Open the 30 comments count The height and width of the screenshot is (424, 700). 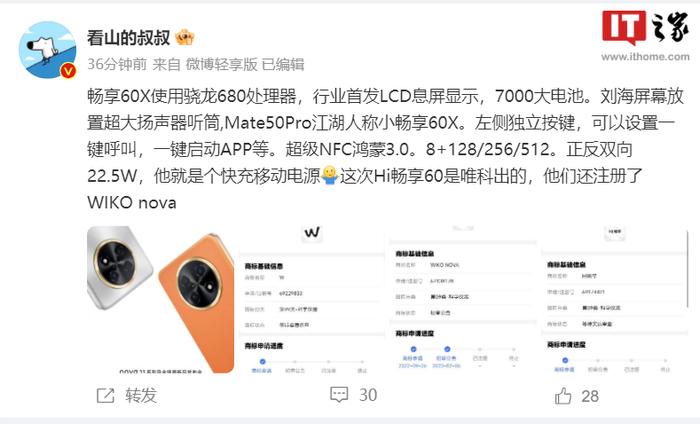click(x=368, y=395)
